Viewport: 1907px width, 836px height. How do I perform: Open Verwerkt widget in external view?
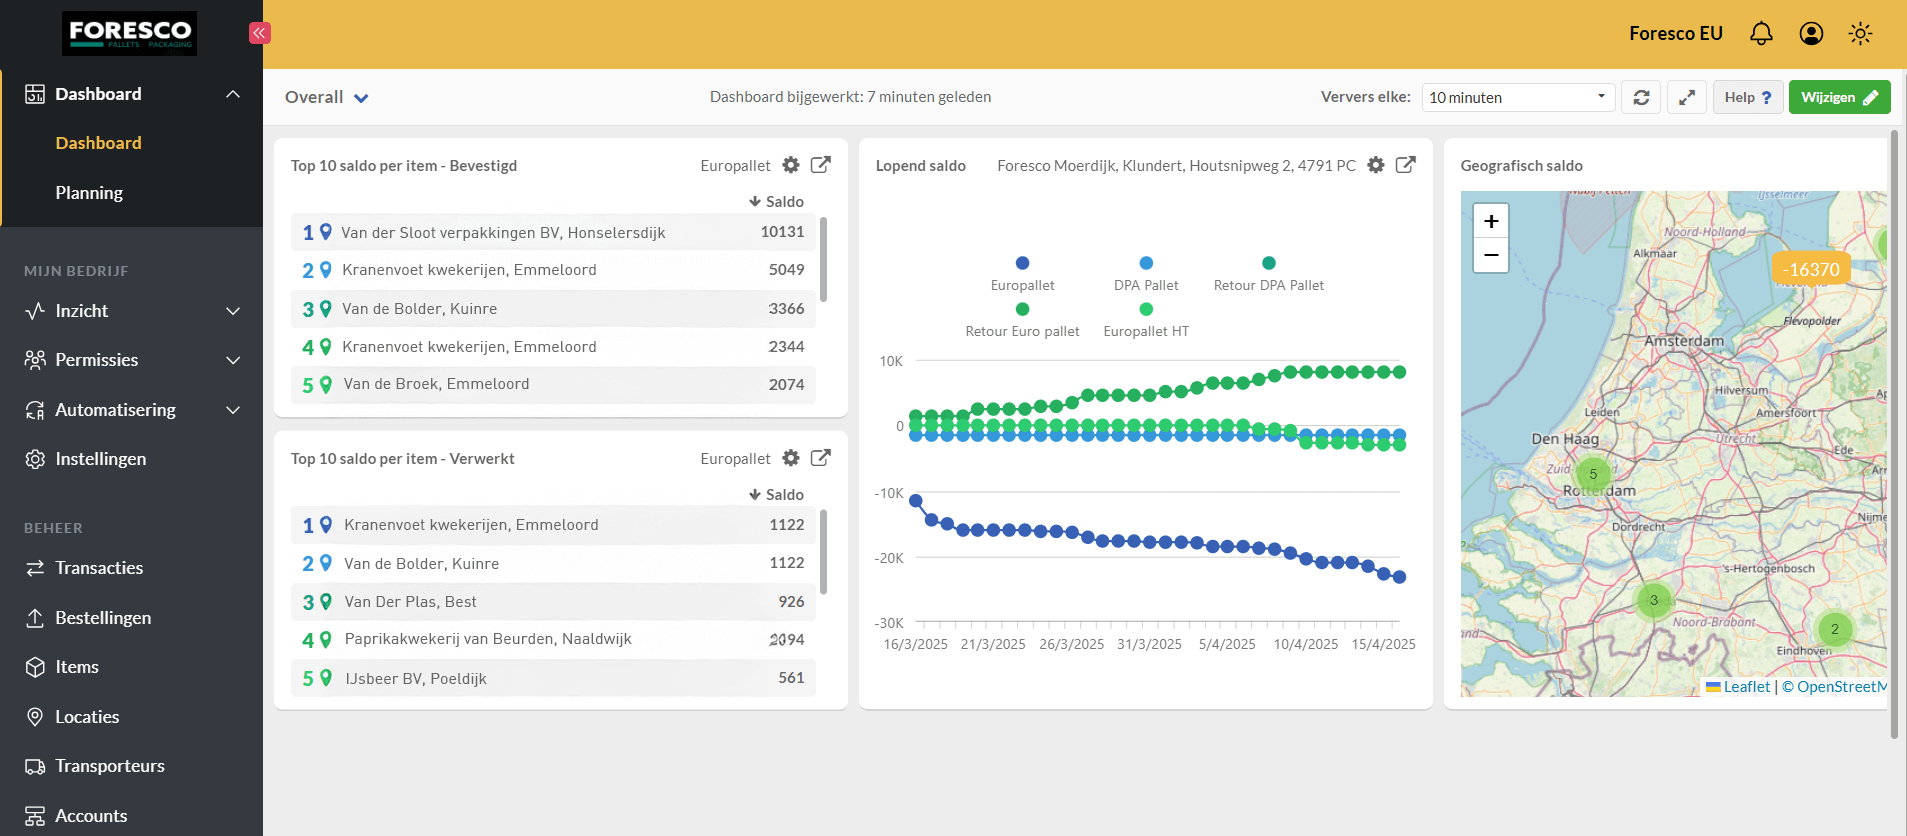(x=820, y=458)
